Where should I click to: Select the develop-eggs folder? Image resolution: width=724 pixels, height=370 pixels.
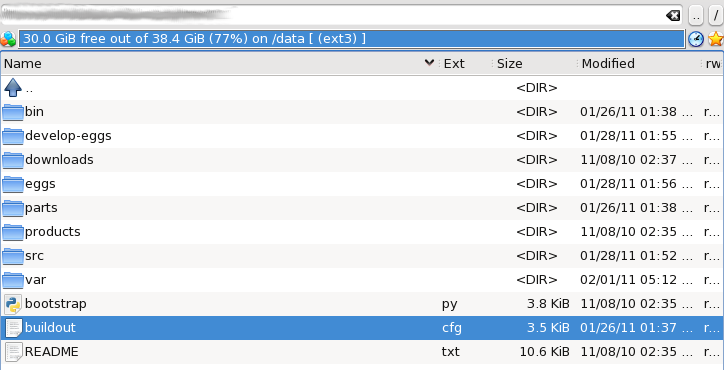pos(362,136)
